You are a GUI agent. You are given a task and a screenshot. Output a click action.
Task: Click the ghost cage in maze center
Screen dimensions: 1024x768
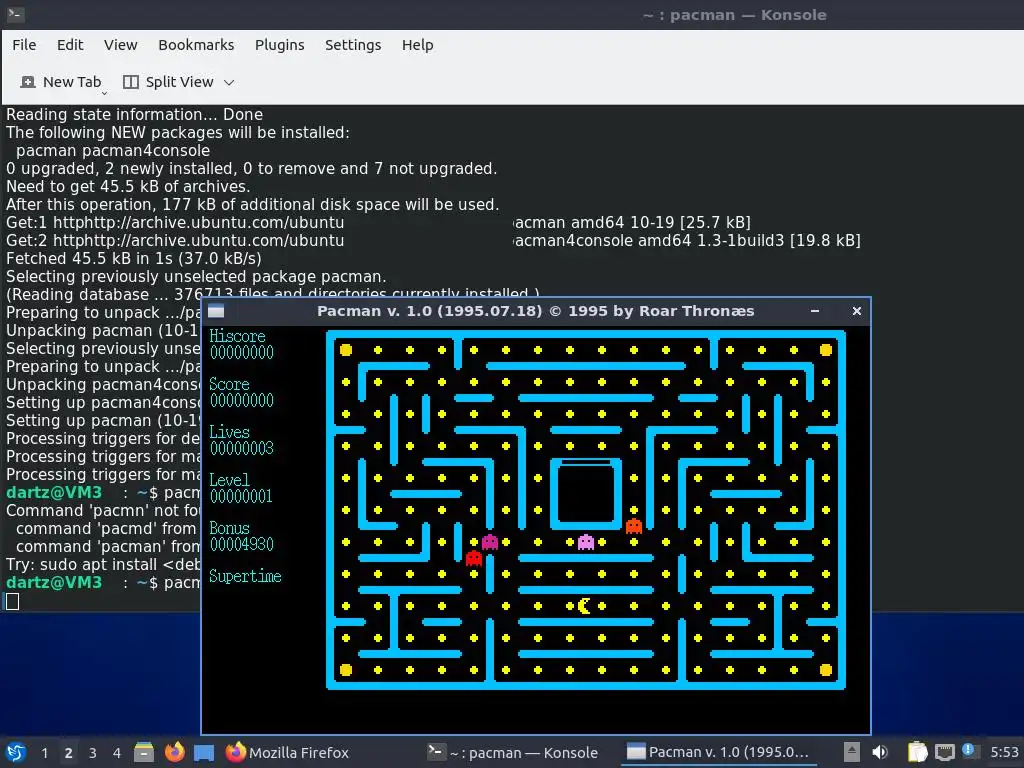point(586,494)
